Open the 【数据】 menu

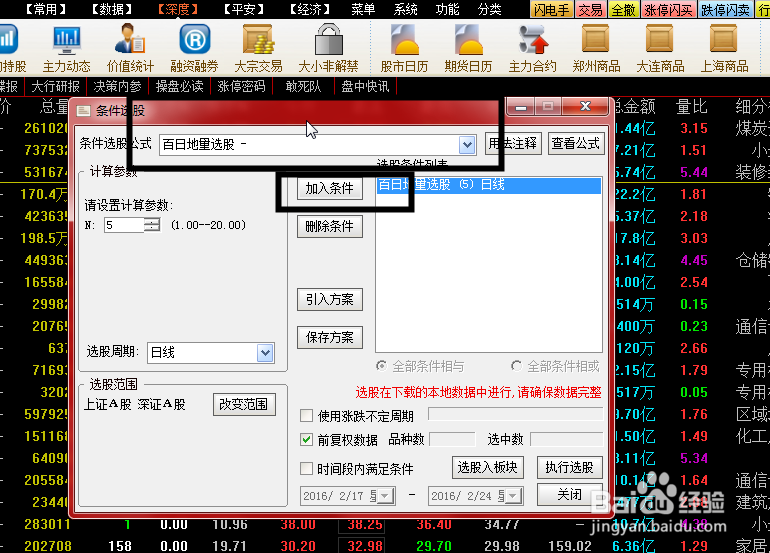tap(111, 9)
